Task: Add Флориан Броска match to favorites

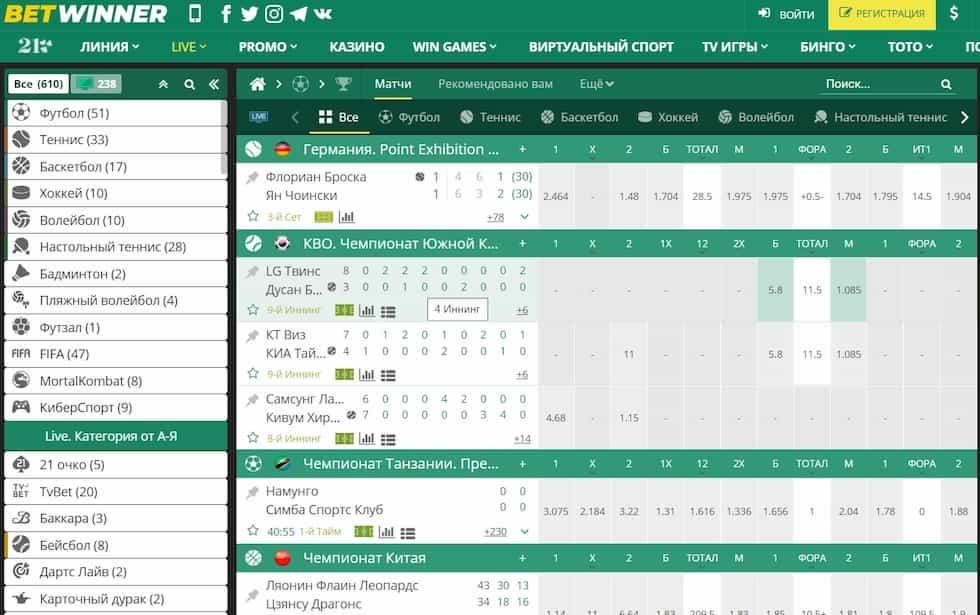Action: pyautogui.click(x=252, y=216)
